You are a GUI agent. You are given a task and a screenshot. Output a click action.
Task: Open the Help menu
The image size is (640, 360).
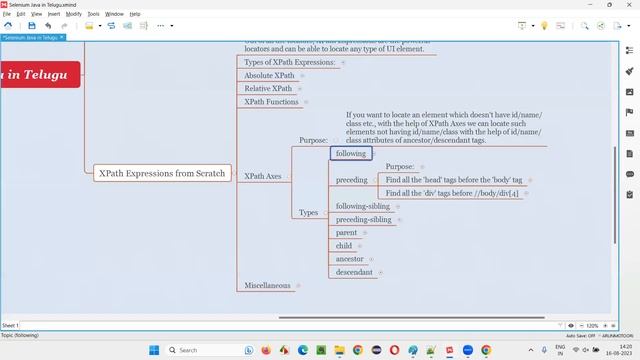pos(135,14)
